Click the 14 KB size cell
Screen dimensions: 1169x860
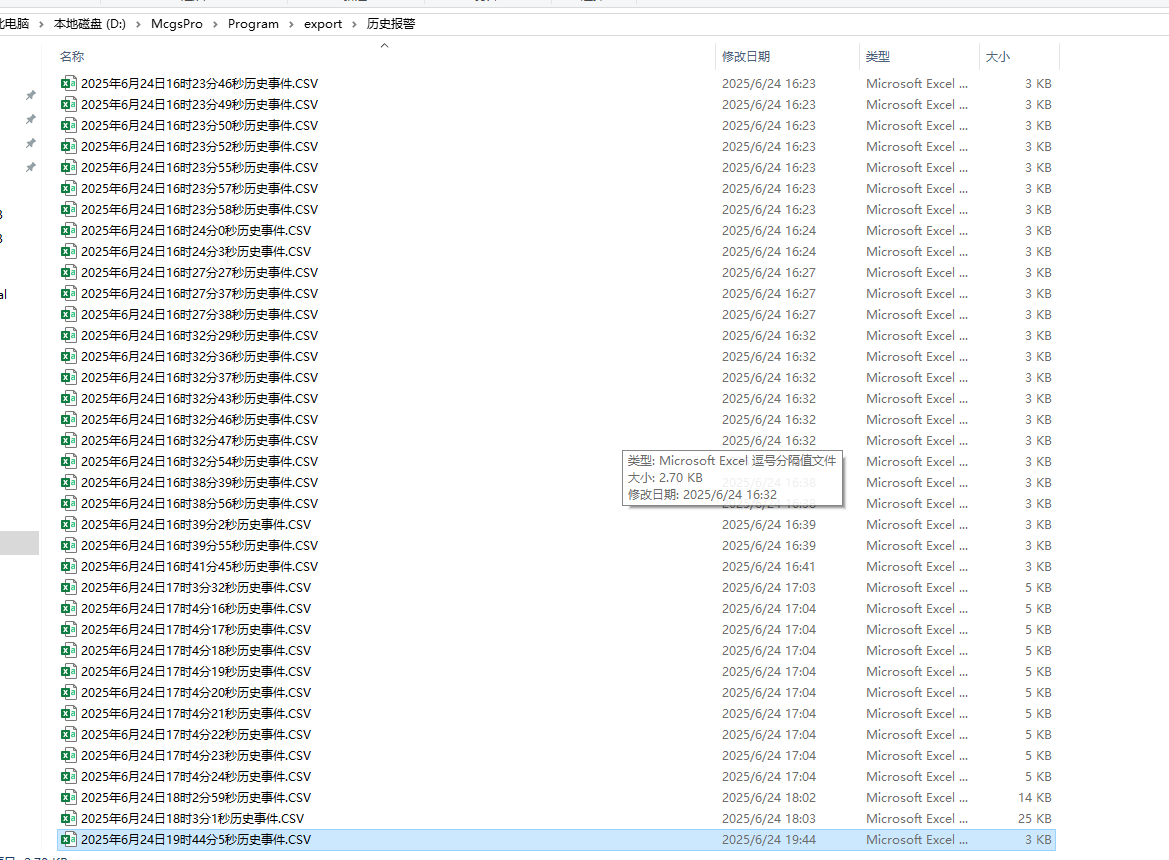[x=1035, y=797]
